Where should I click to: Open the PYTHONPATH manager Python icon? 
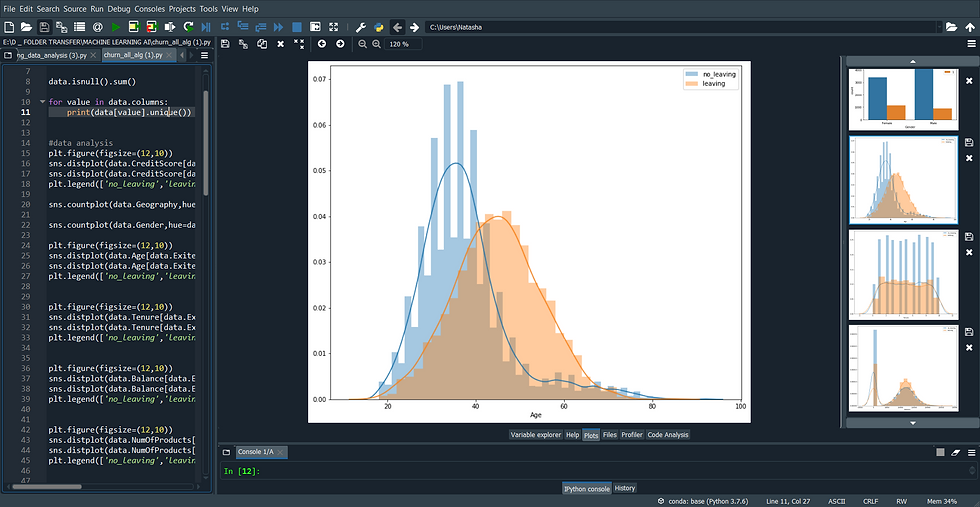(x=379, y=27)
